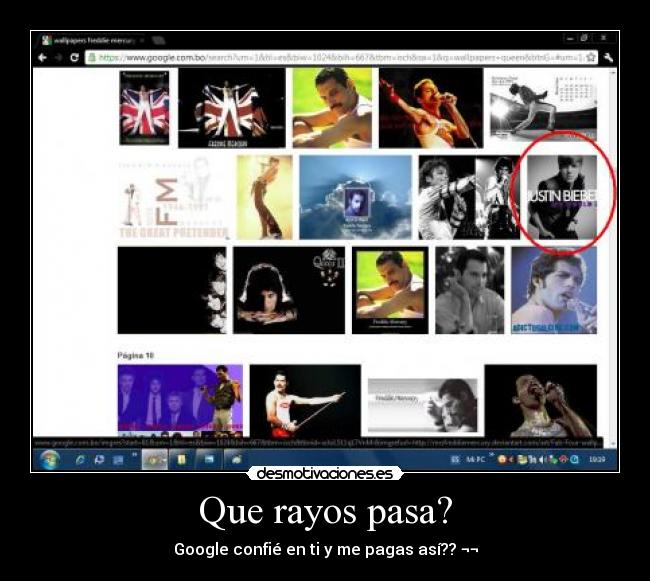The height and width of the screenshot is (581, 650).
Task: Open the Queen II album cover thumbnail
Action: pyautogui.click(x=289, y=290)
